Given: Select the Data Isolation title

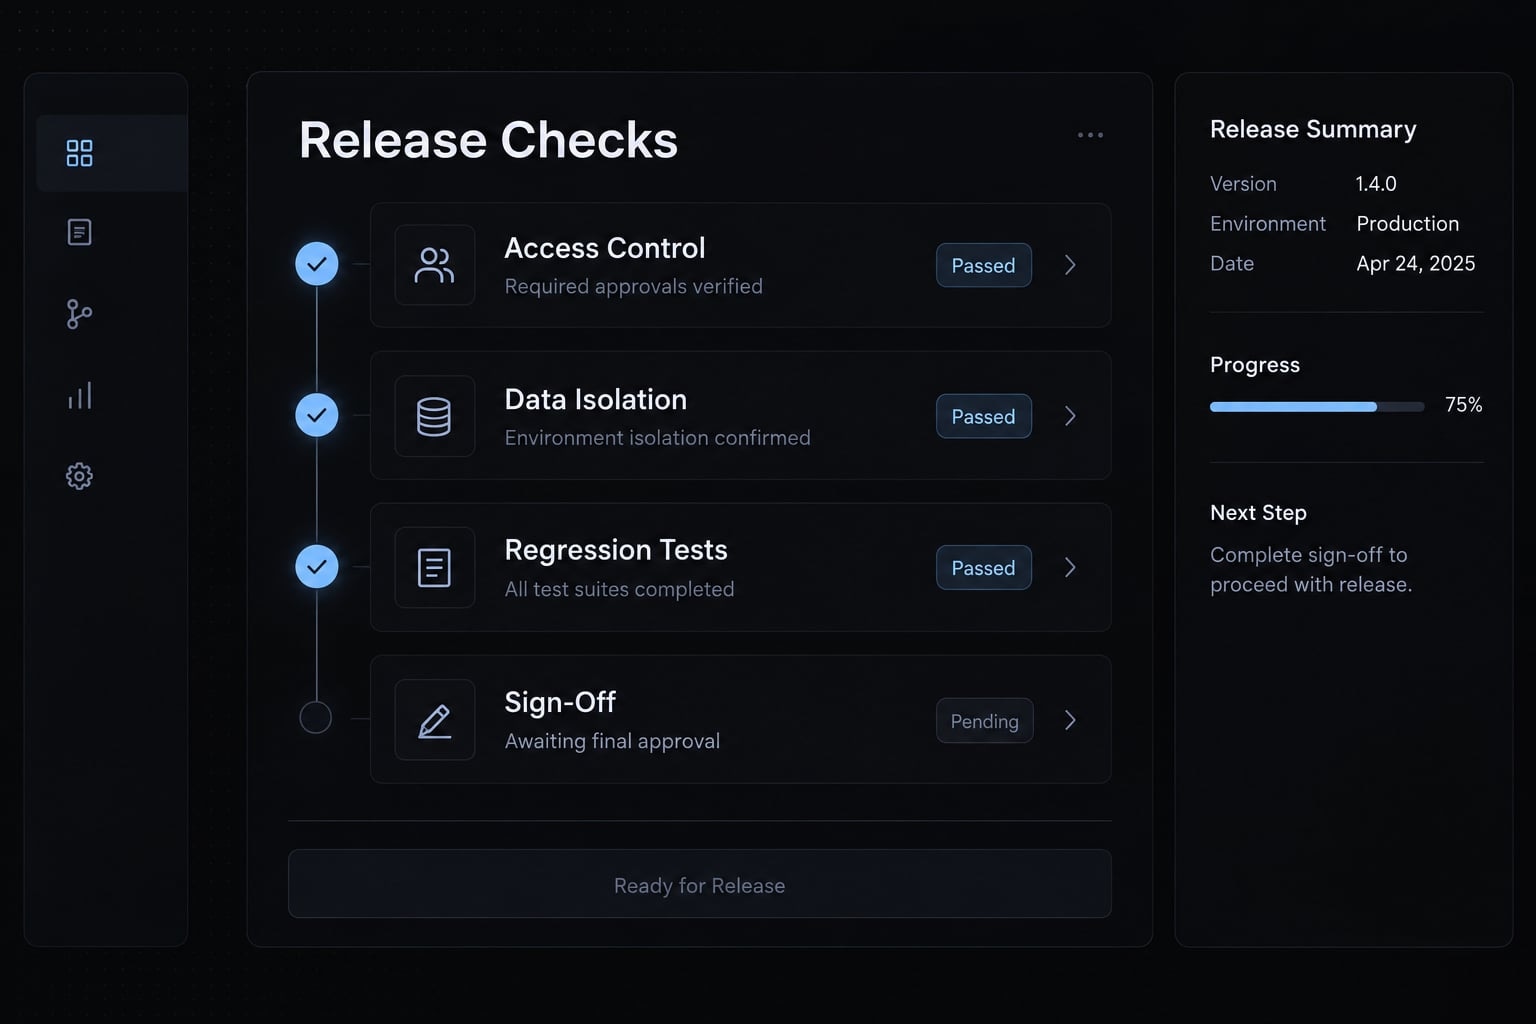Looking at the screenshot, I should 596,399.
